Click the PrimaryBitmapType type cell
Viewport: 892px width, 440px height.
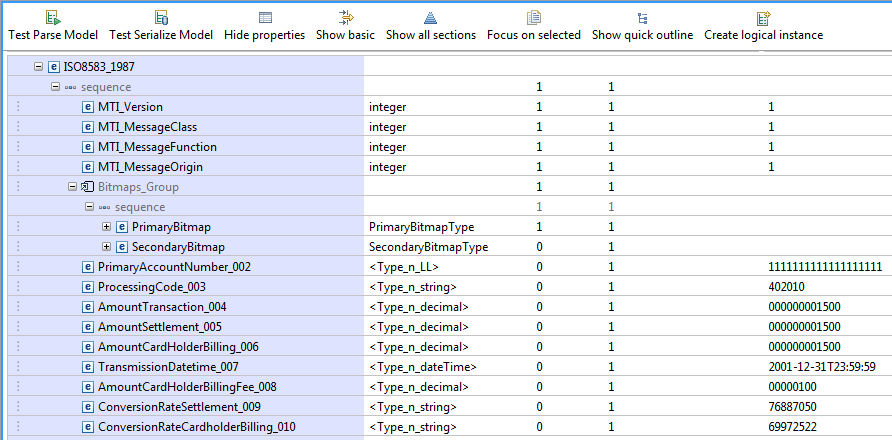click(422, 227)
